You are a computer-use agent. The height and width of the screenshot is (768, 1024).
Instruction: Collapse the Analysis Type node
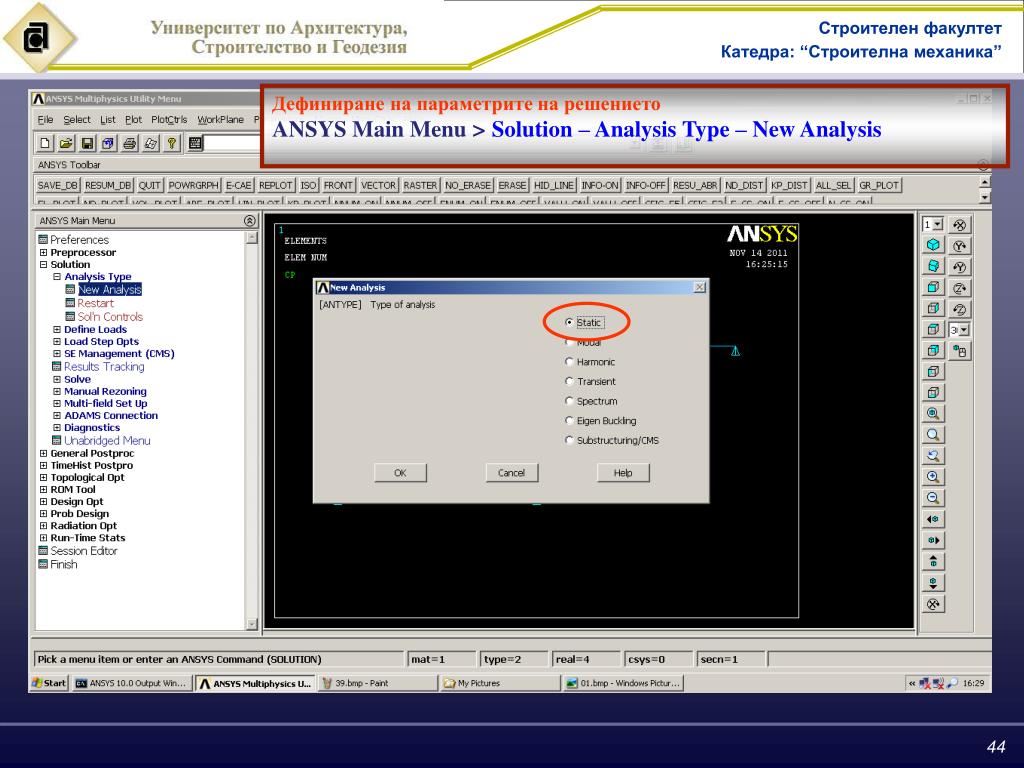57,276
